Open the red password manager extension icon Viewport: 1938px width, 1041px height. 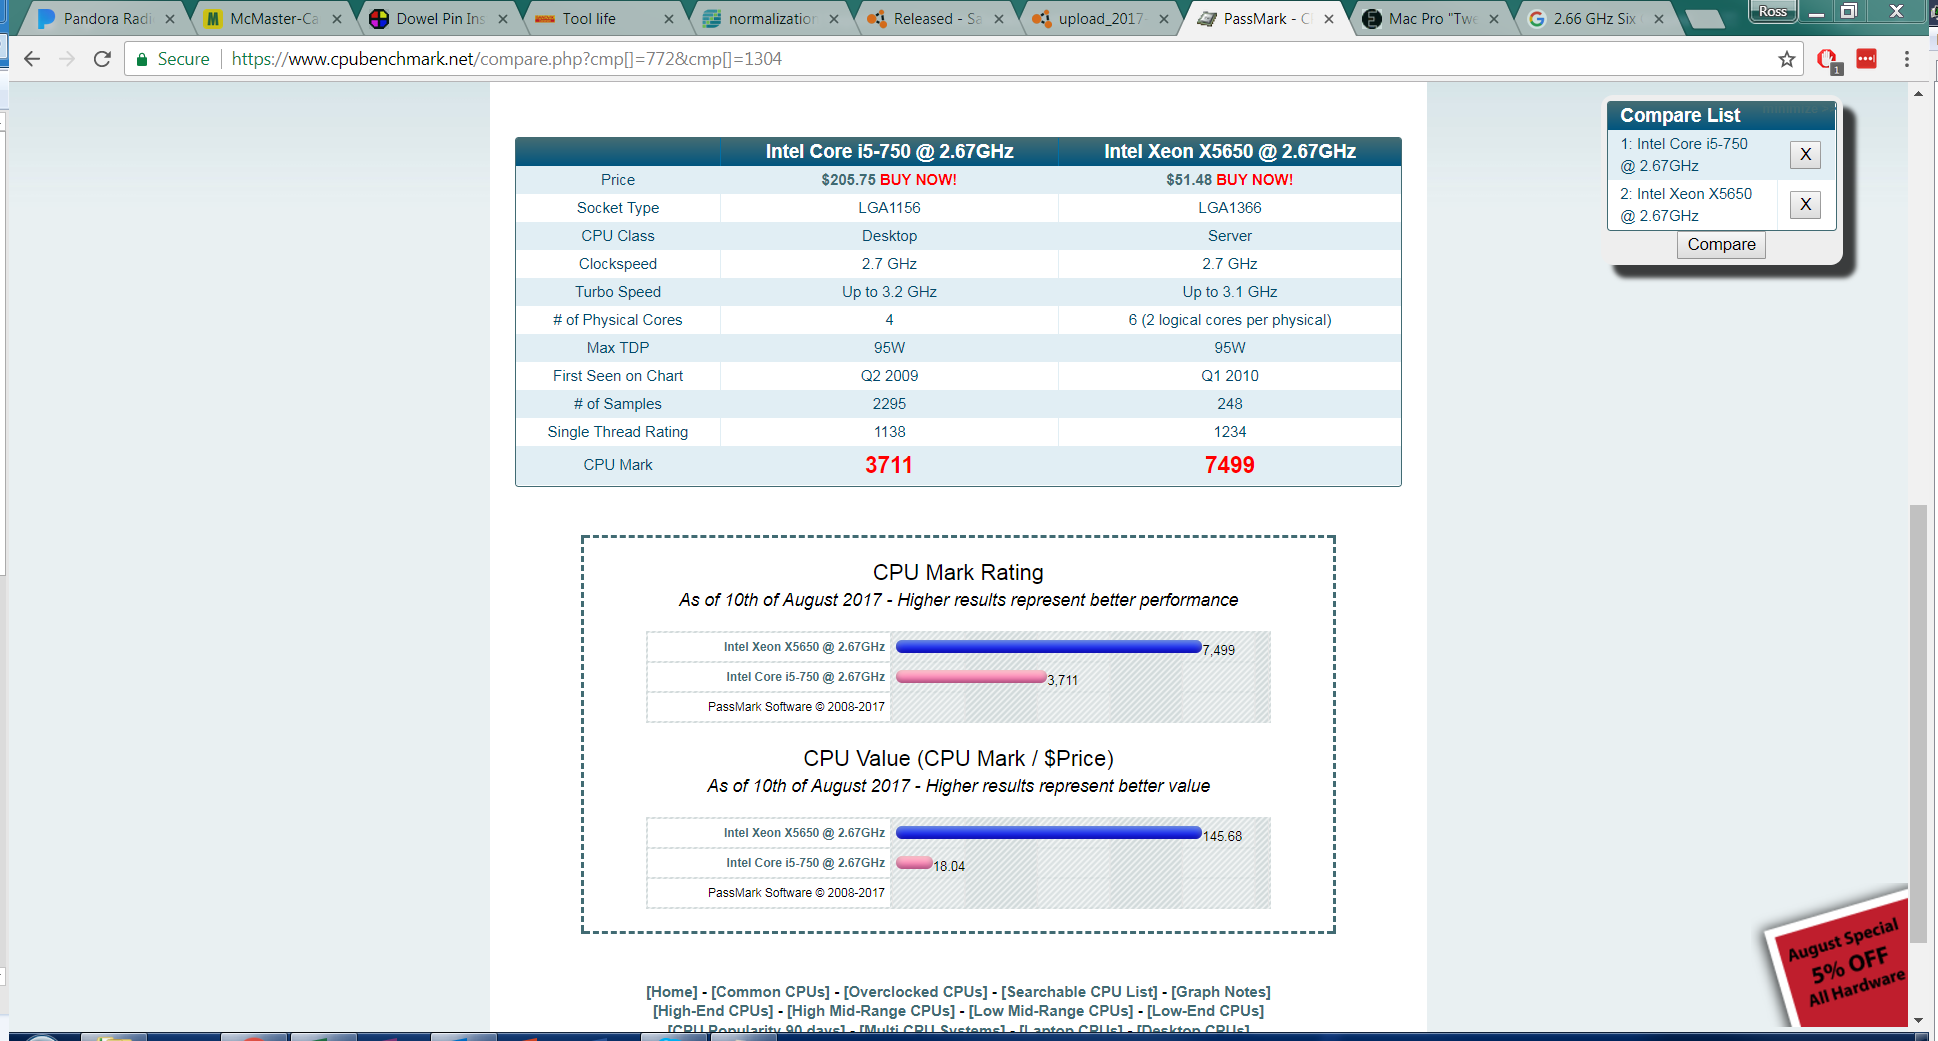click(x=1866, y=59)
